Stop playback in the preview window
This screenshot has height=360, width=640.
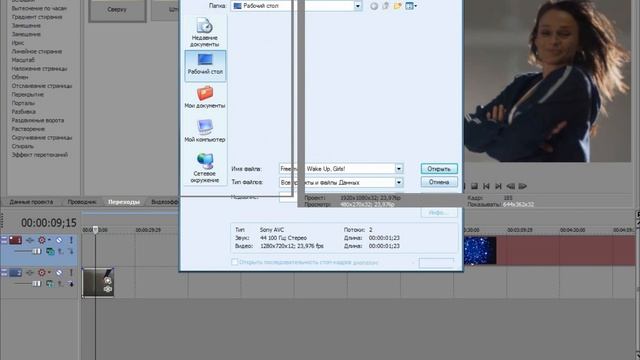tap(474, 186)
